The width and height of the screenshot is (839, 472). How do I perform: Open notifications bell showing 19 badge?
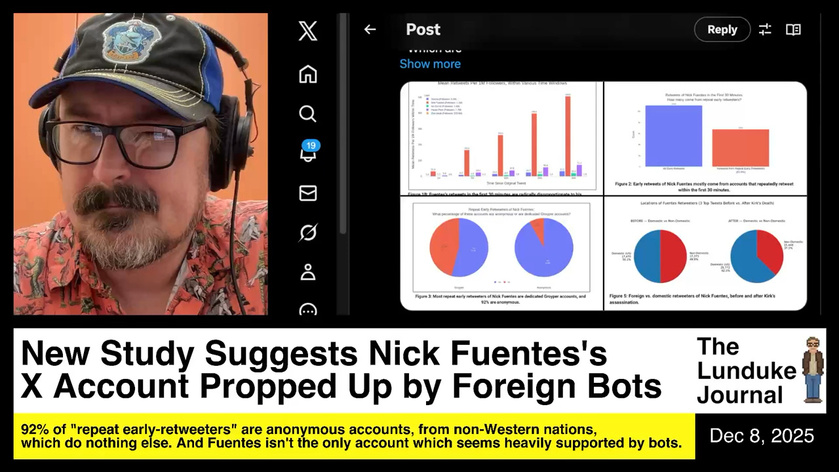308,153
